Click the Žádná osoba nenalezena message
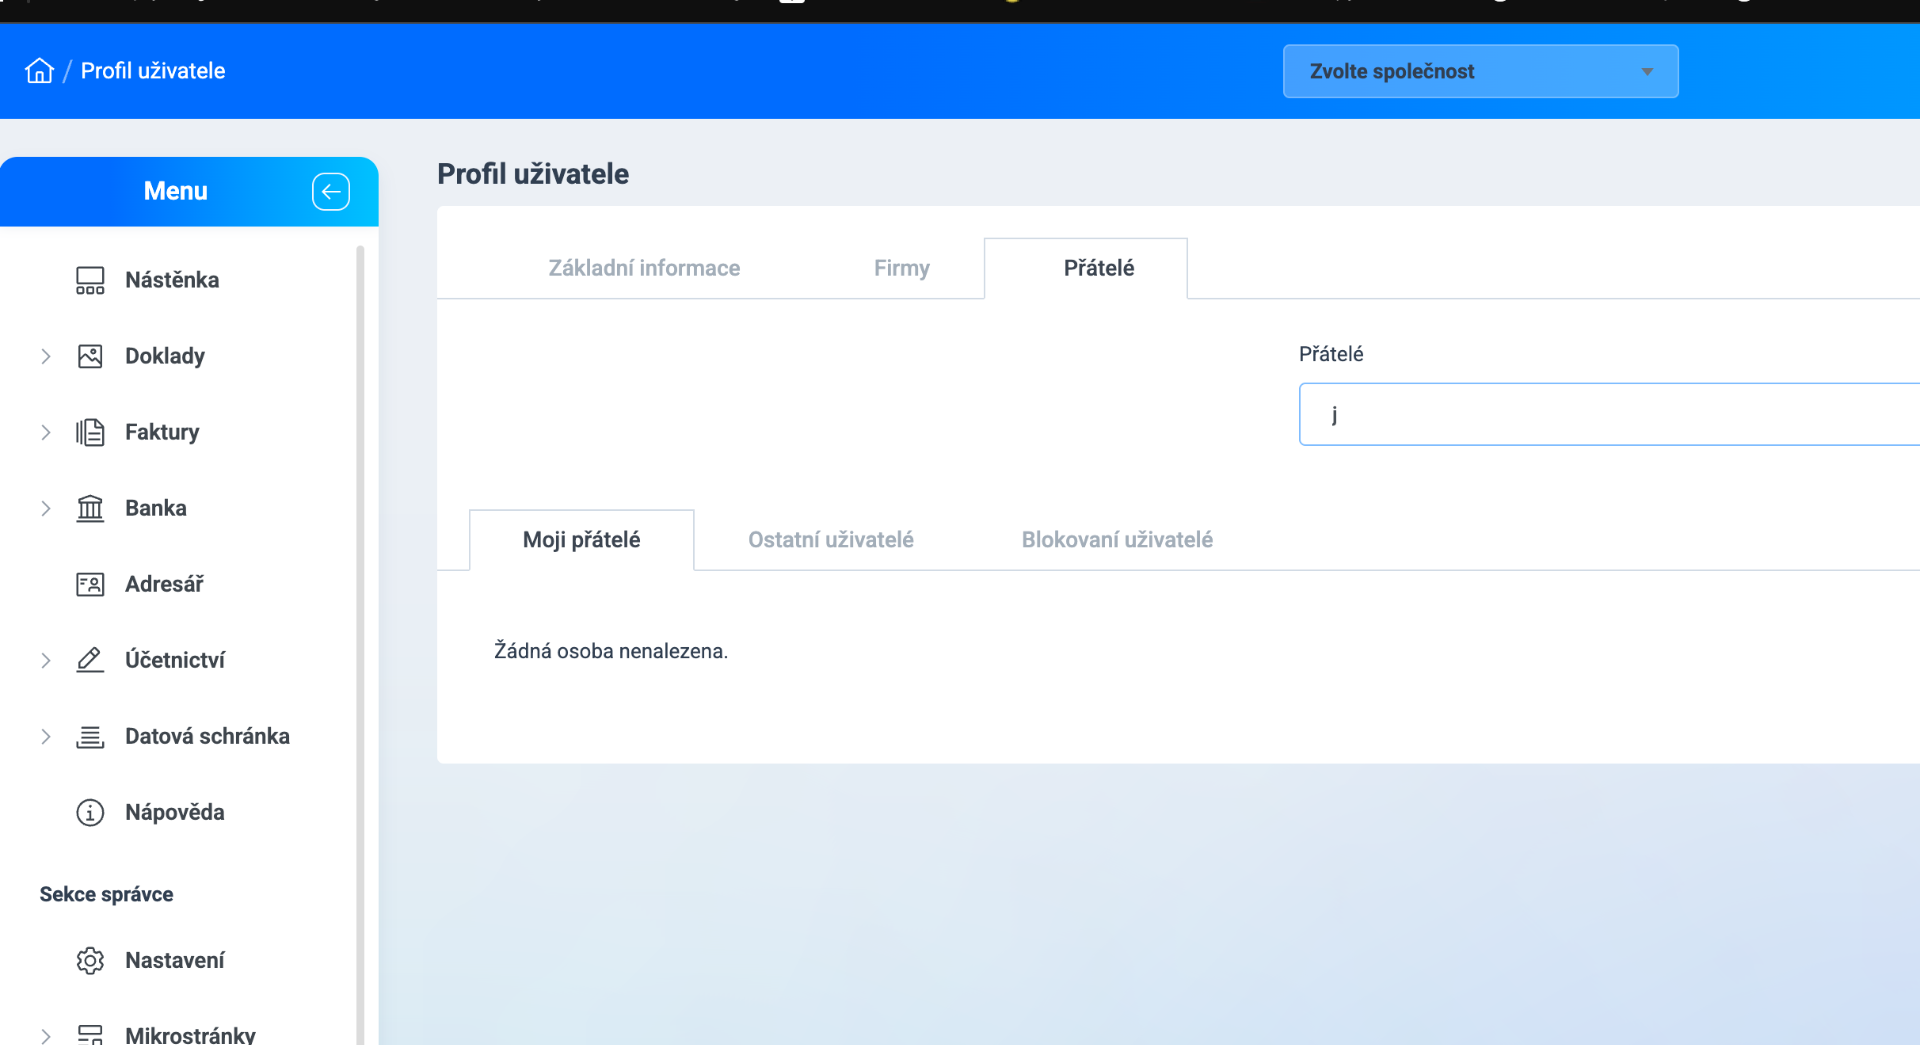Image resolution: width=1920 pixels, height=1045 pixels. [611, 651]
